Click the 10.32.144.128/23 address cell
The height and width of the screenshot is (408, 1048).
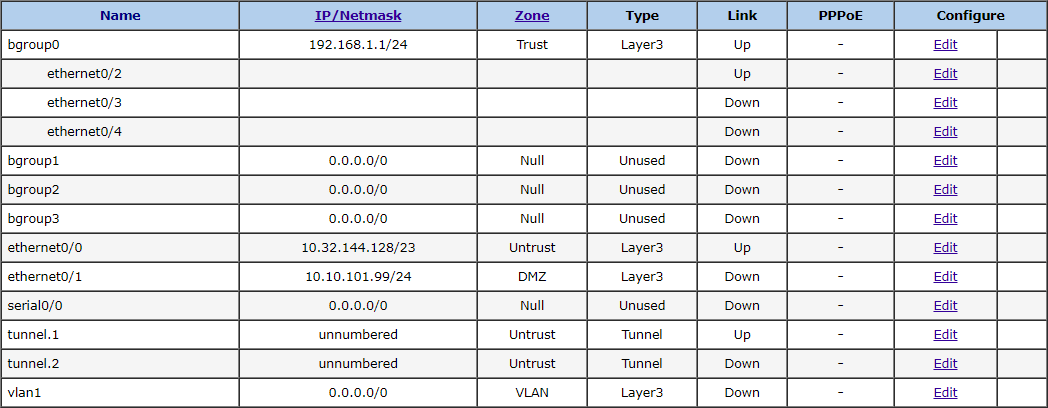[358, 248]
